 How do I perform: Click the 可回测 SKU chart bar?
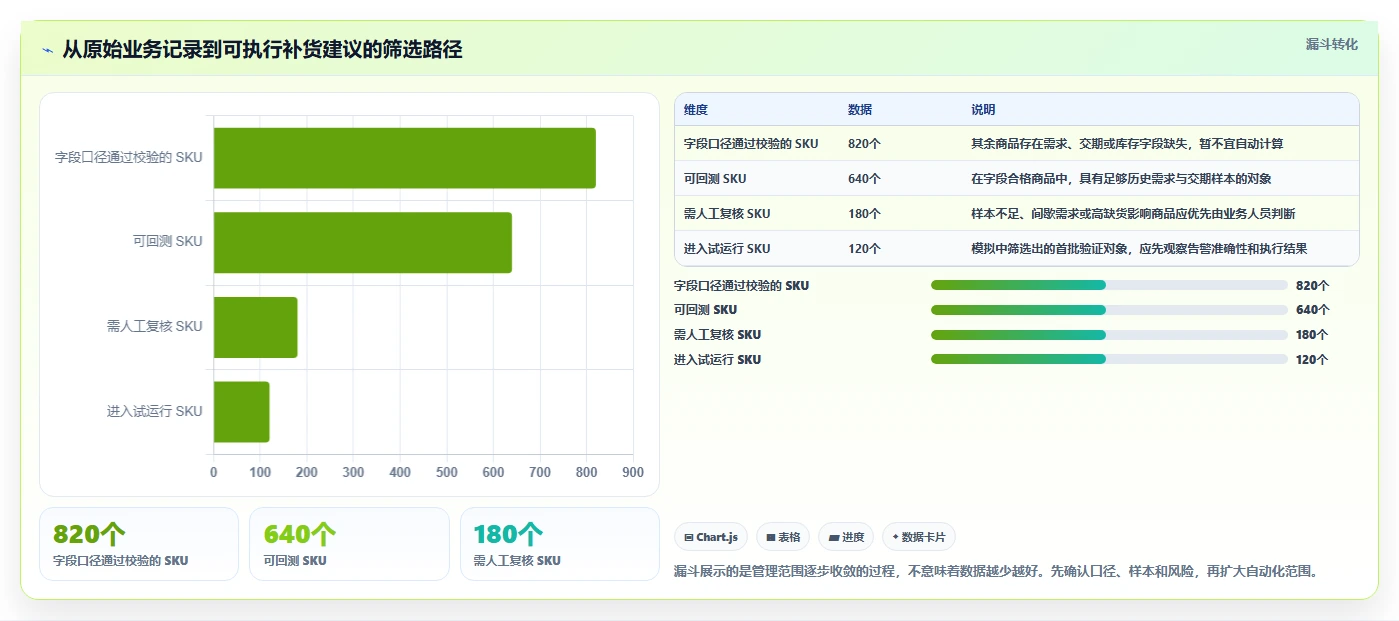coord(363,242)
